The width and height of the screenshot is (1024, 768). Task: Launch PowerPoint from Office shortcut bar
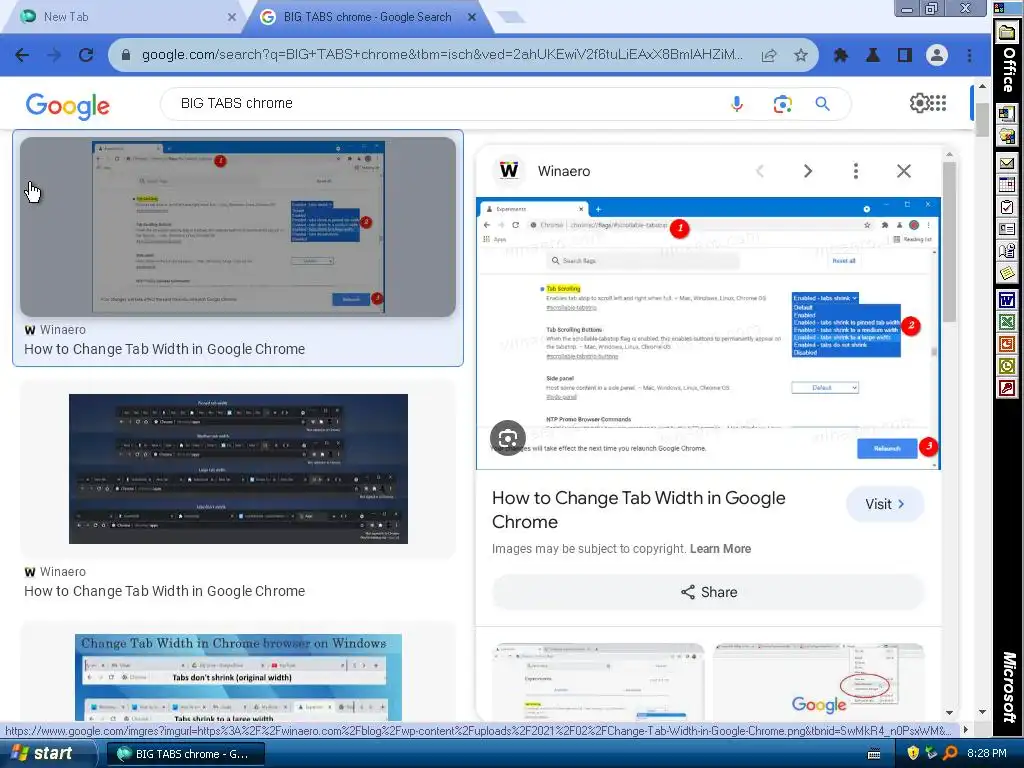coord(1007,344)
